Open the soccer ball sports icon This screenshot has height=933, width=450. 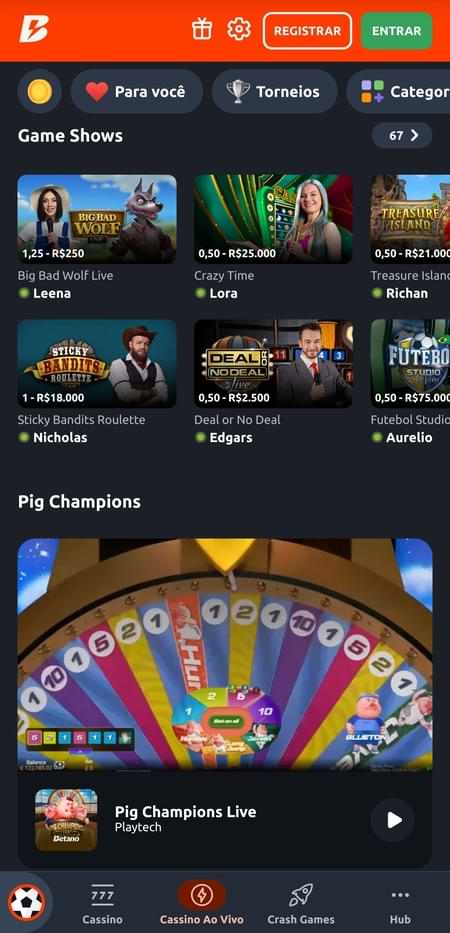pyautogui.click(x=26, y=903)
